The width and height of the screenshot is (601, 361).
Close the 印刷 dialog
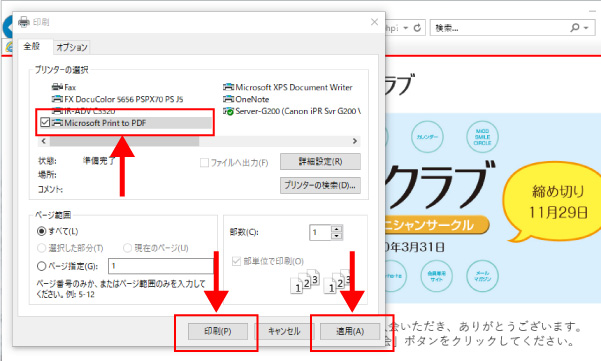click(374, 22)
